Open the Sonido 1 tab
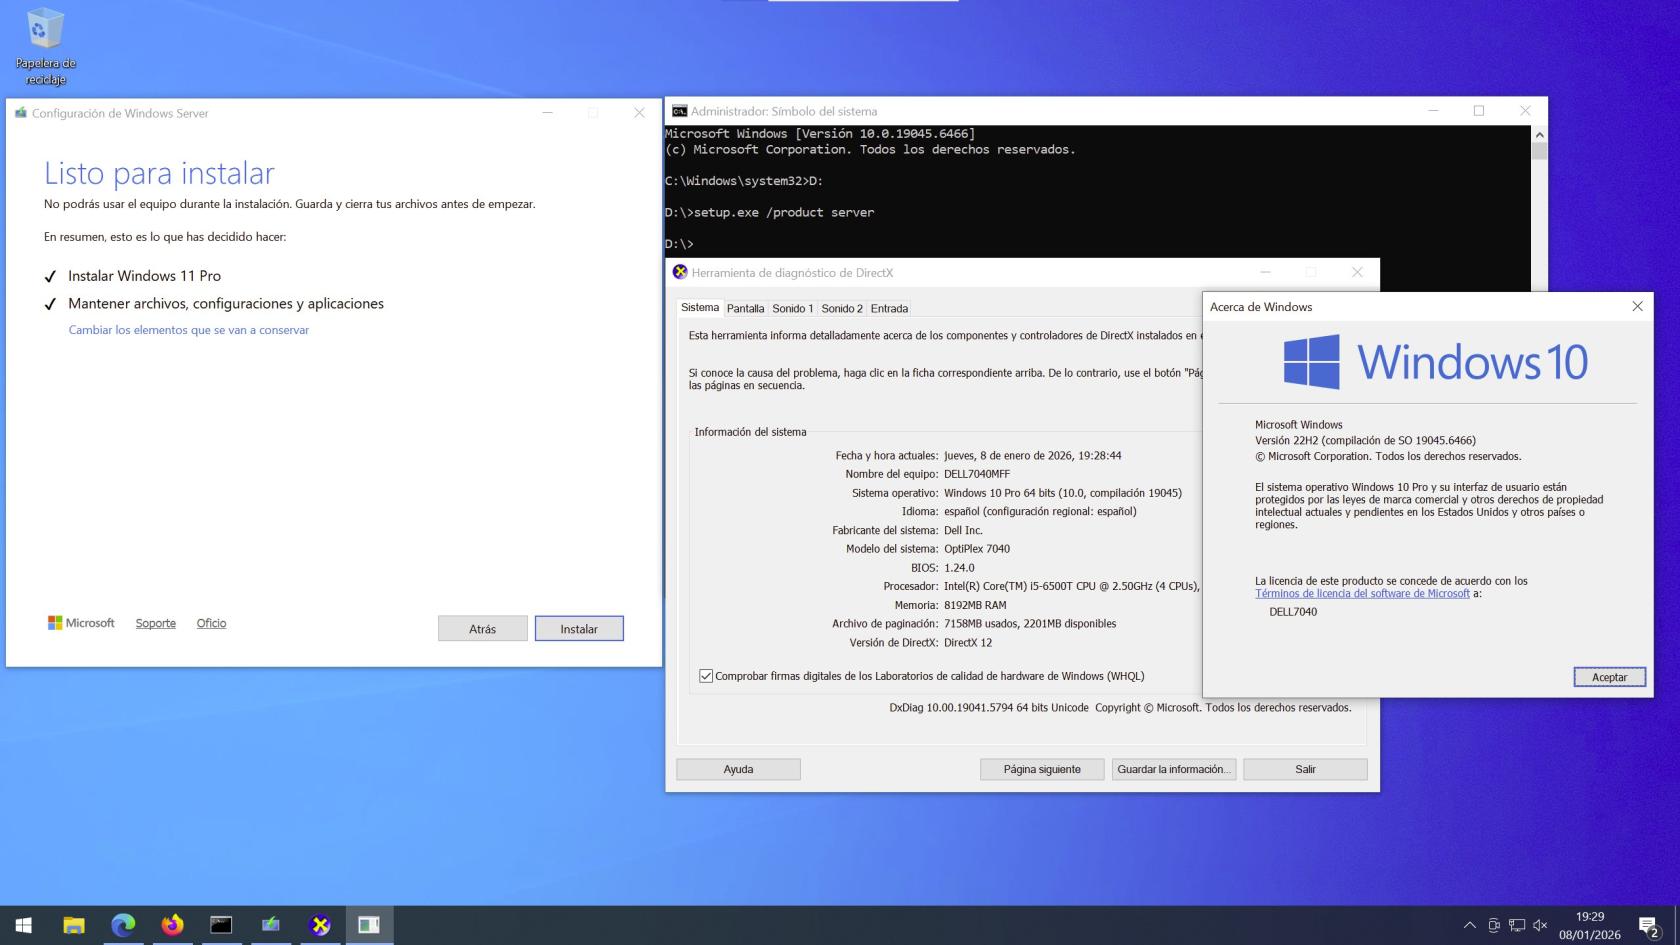Viewport: 1680px width, 945px height. (x=792, y=309)
